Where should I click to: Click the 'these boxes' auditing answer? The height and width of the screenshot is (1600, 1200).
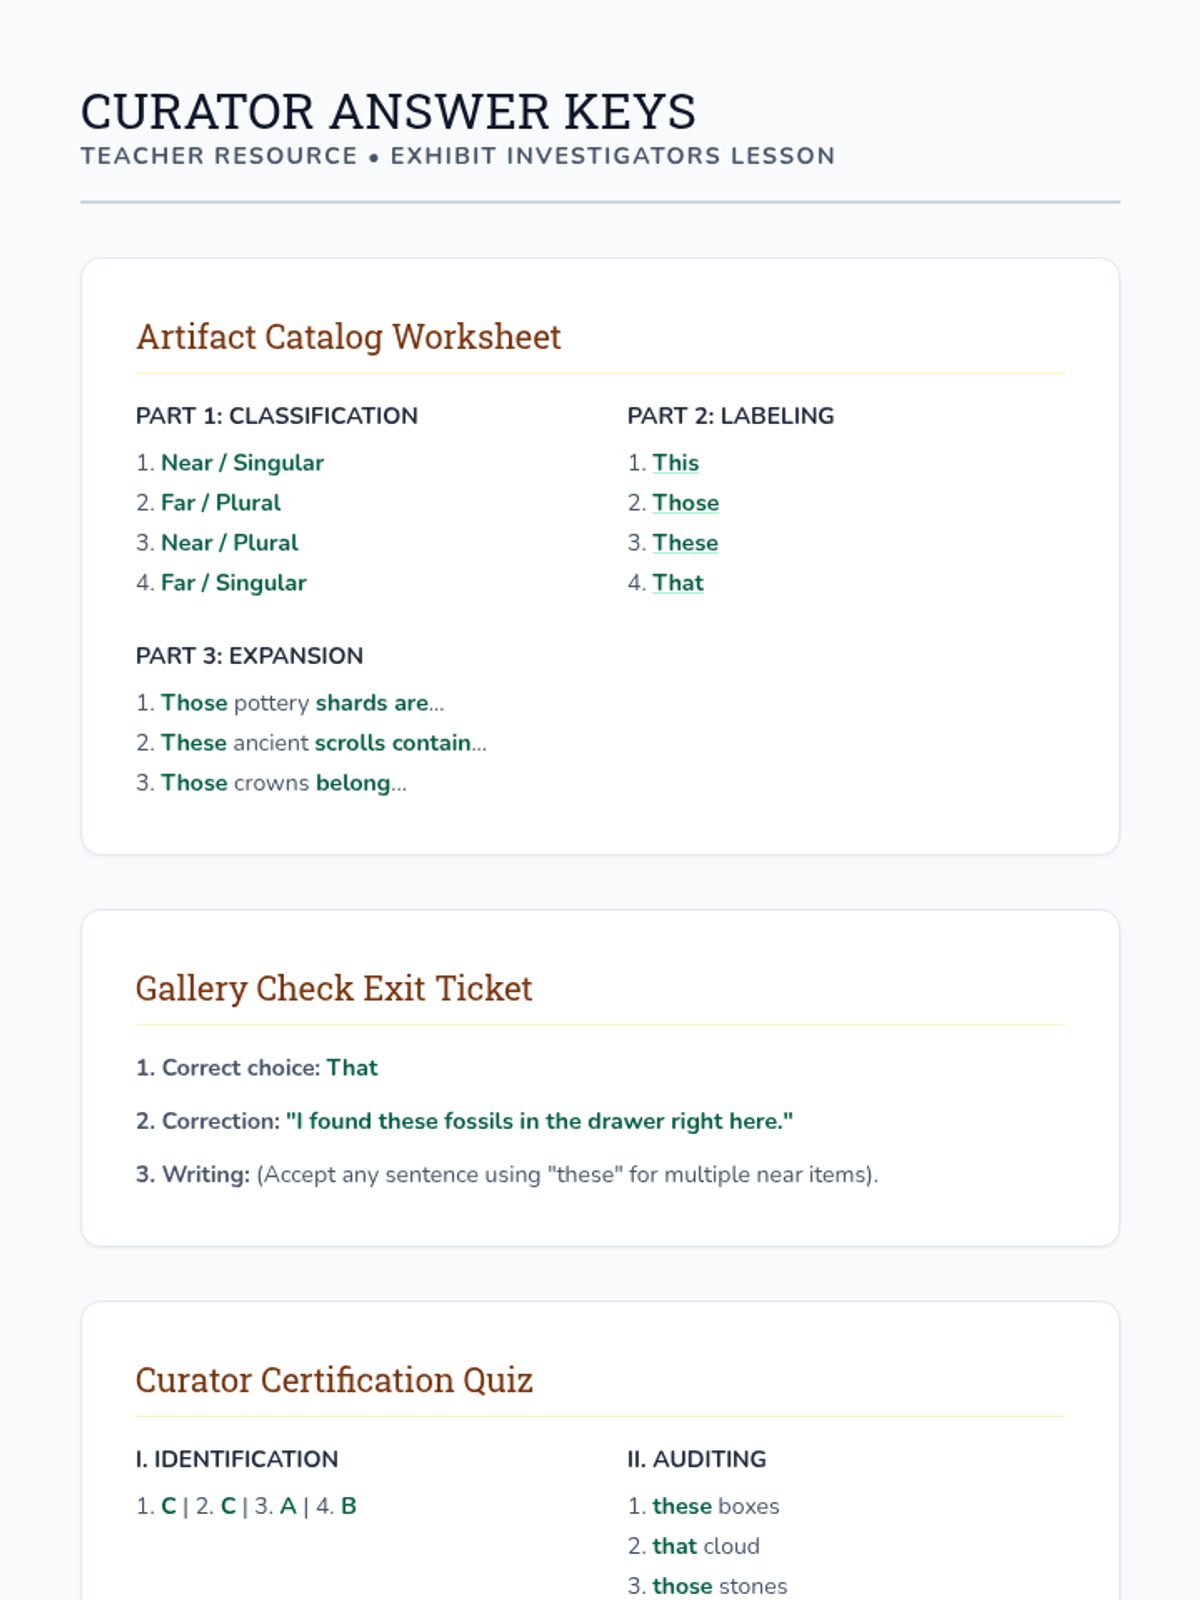click(715, 1506)
